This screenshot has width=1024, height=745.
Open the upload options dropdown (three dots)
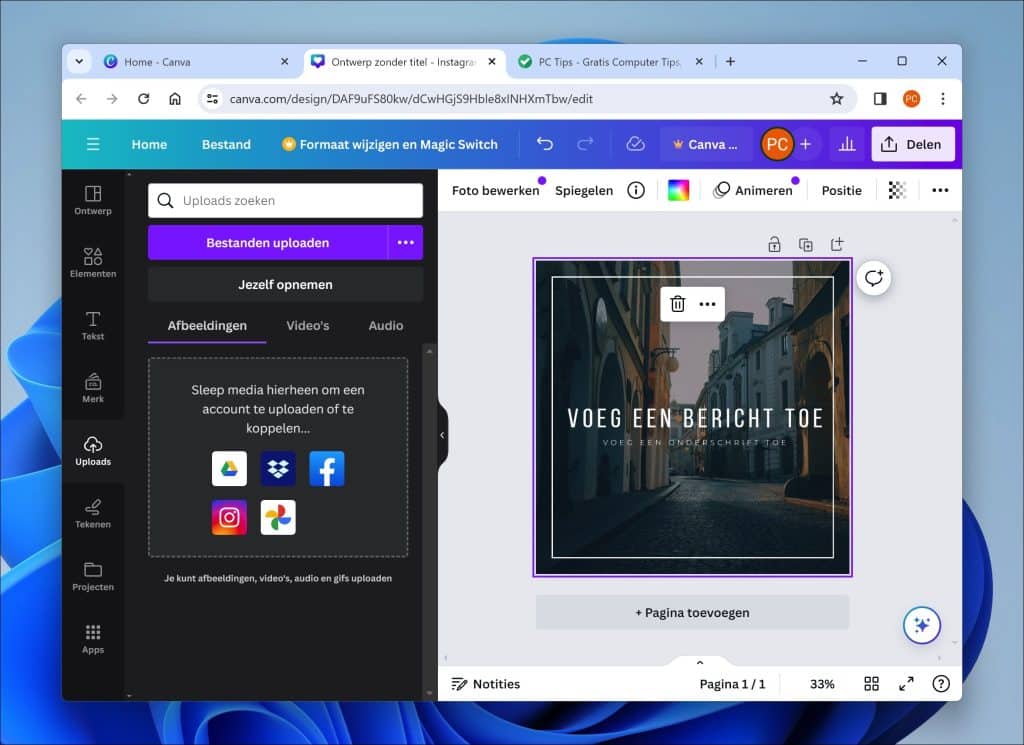point(406,242)
